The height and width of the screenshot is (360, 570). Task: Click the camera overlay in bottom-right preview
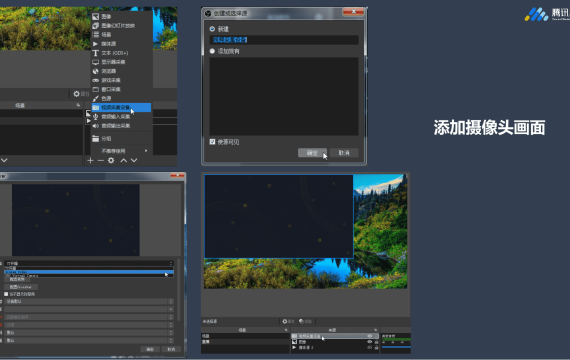point(278,216)
